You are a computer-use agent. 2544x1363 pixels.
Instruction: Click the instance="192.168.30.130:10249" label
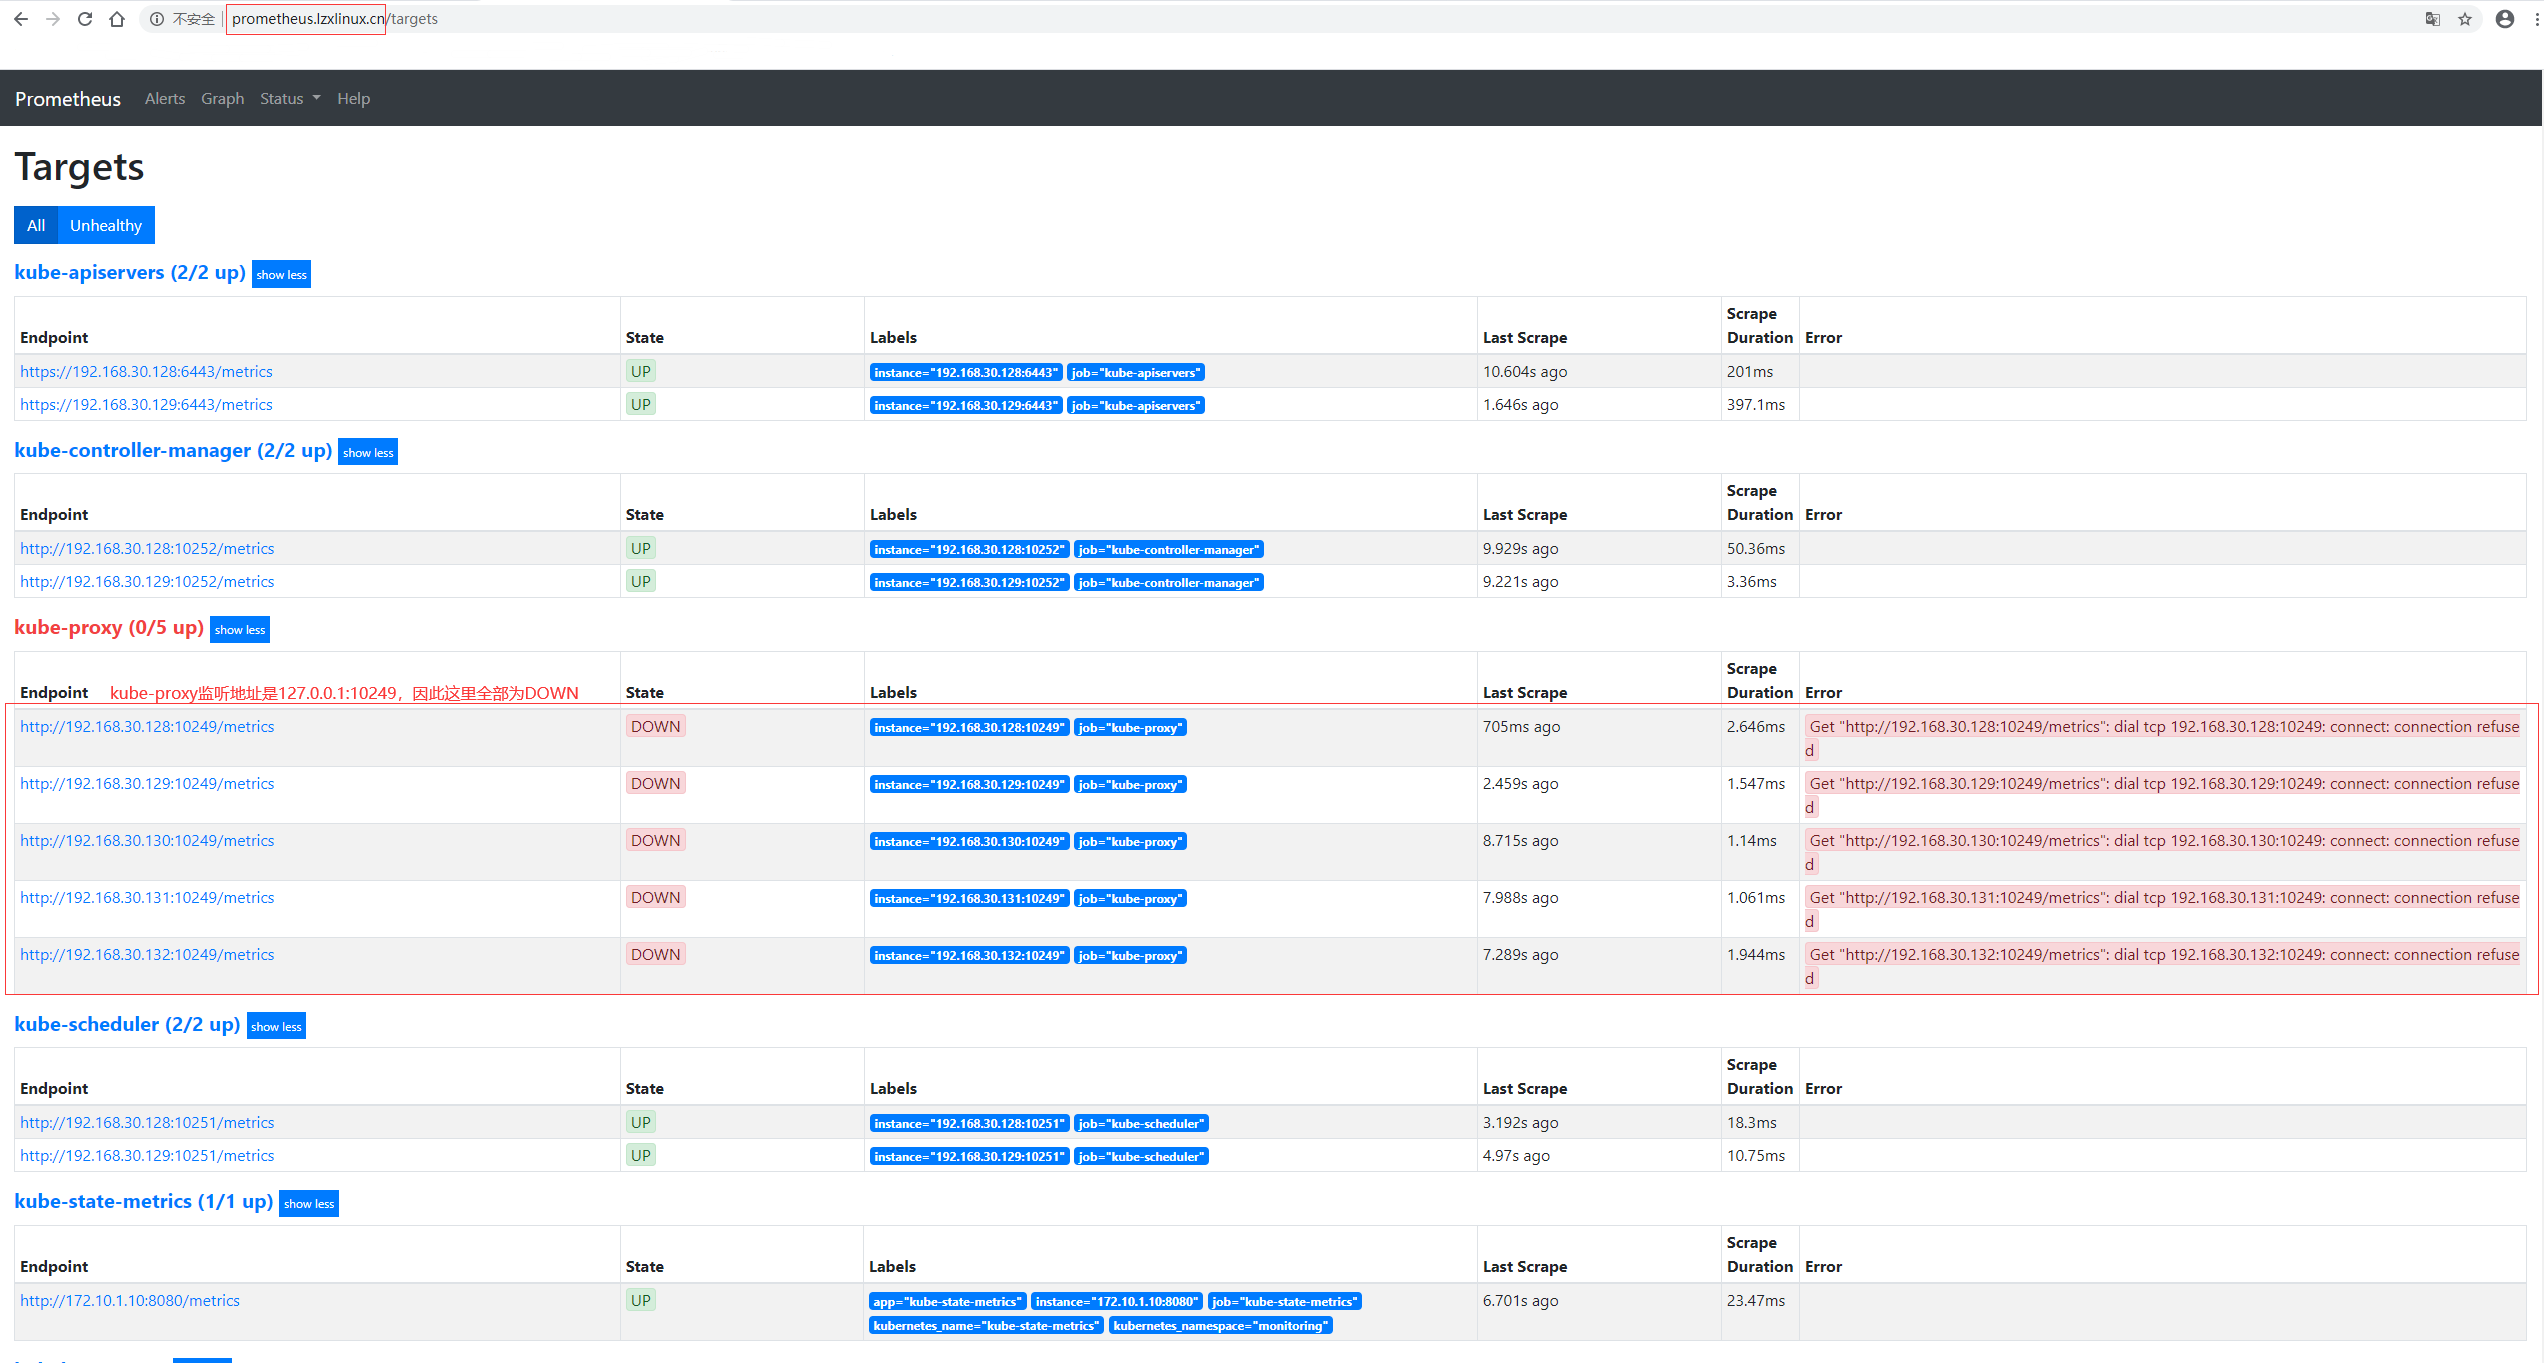coord(970,842)
